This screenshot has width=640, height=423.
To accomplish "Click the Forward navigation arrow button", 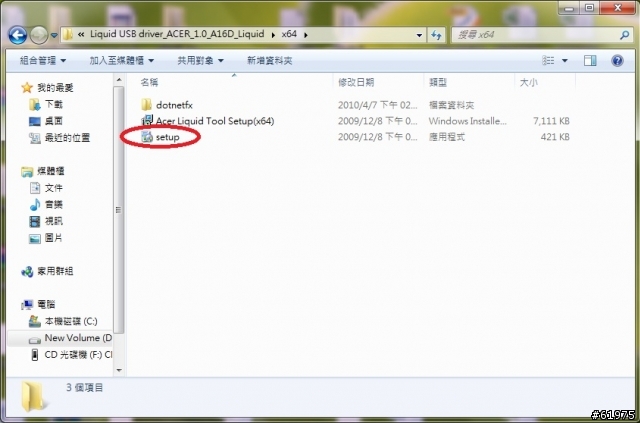I will point(39,35).
